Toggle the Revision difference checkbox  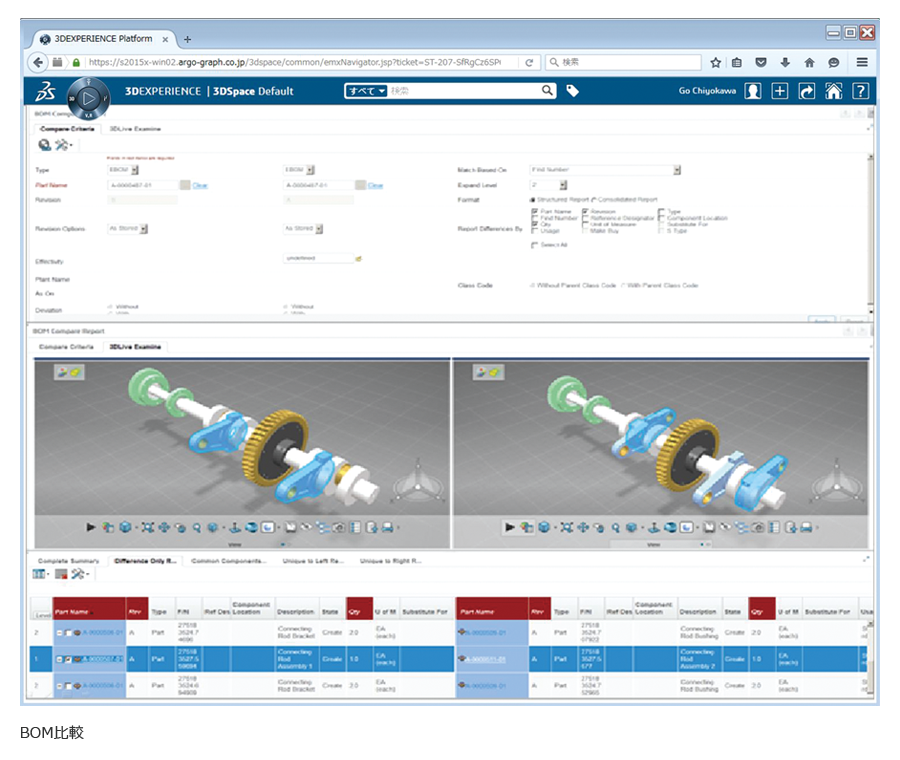point(585,212)
